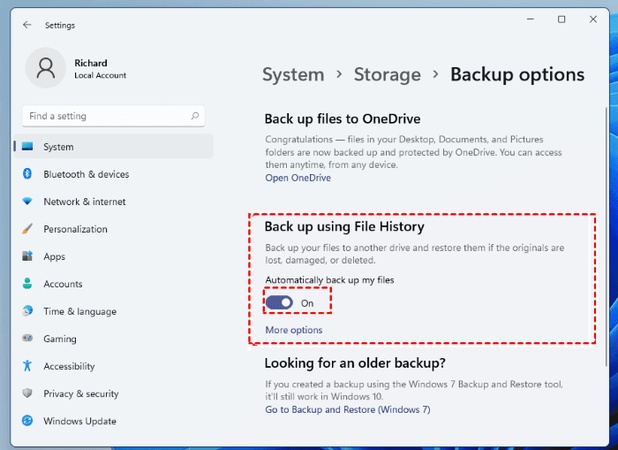
Task: Open Bluetooth & devices settings
Action: [114, 174]
